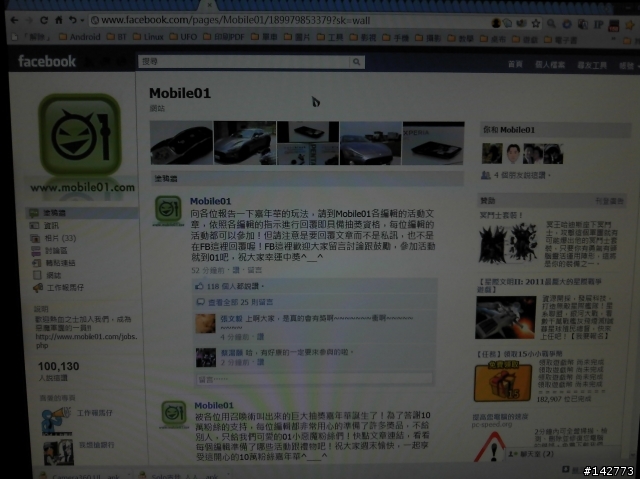Open the 聊天室 (2) chat bar
The image size is (640, 479).
coord(533,454)
